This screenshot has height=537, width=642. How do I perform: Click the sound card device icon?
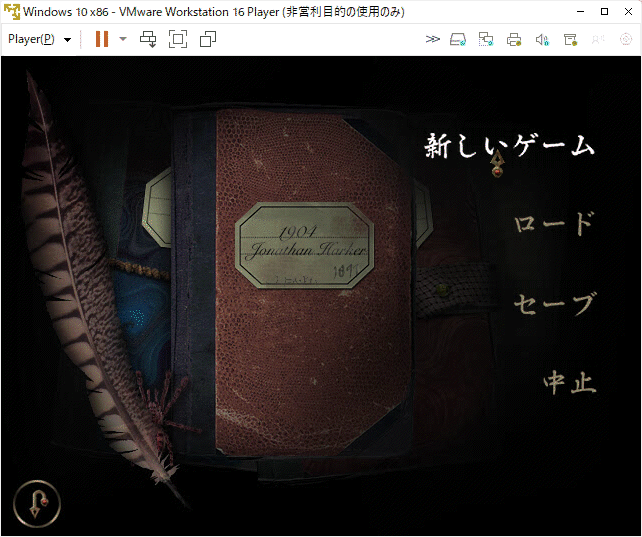tap(542, 39)
